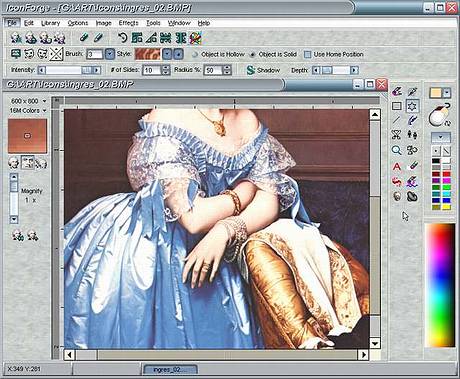Click the Magnify scrollbar up arrow

[14, 178]
